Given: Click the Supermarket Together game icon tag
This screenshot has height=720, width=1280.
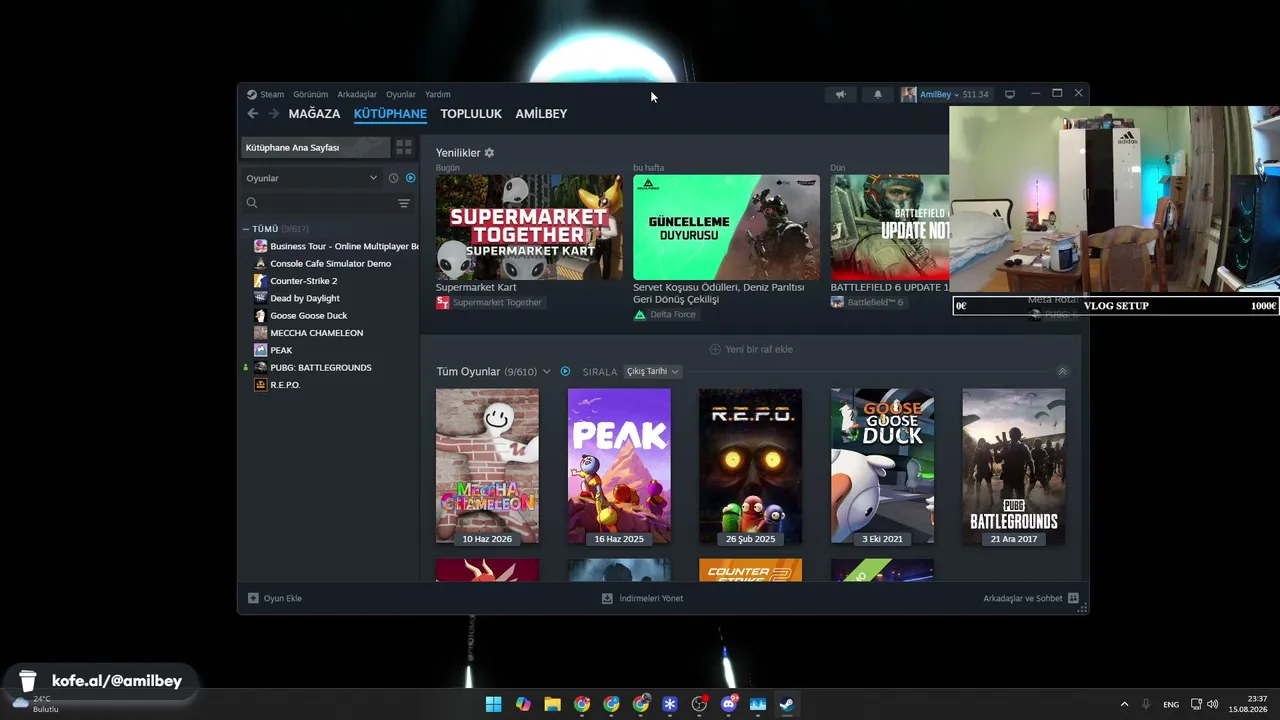Looking at the screenshot, I should [x=442, y=302].
